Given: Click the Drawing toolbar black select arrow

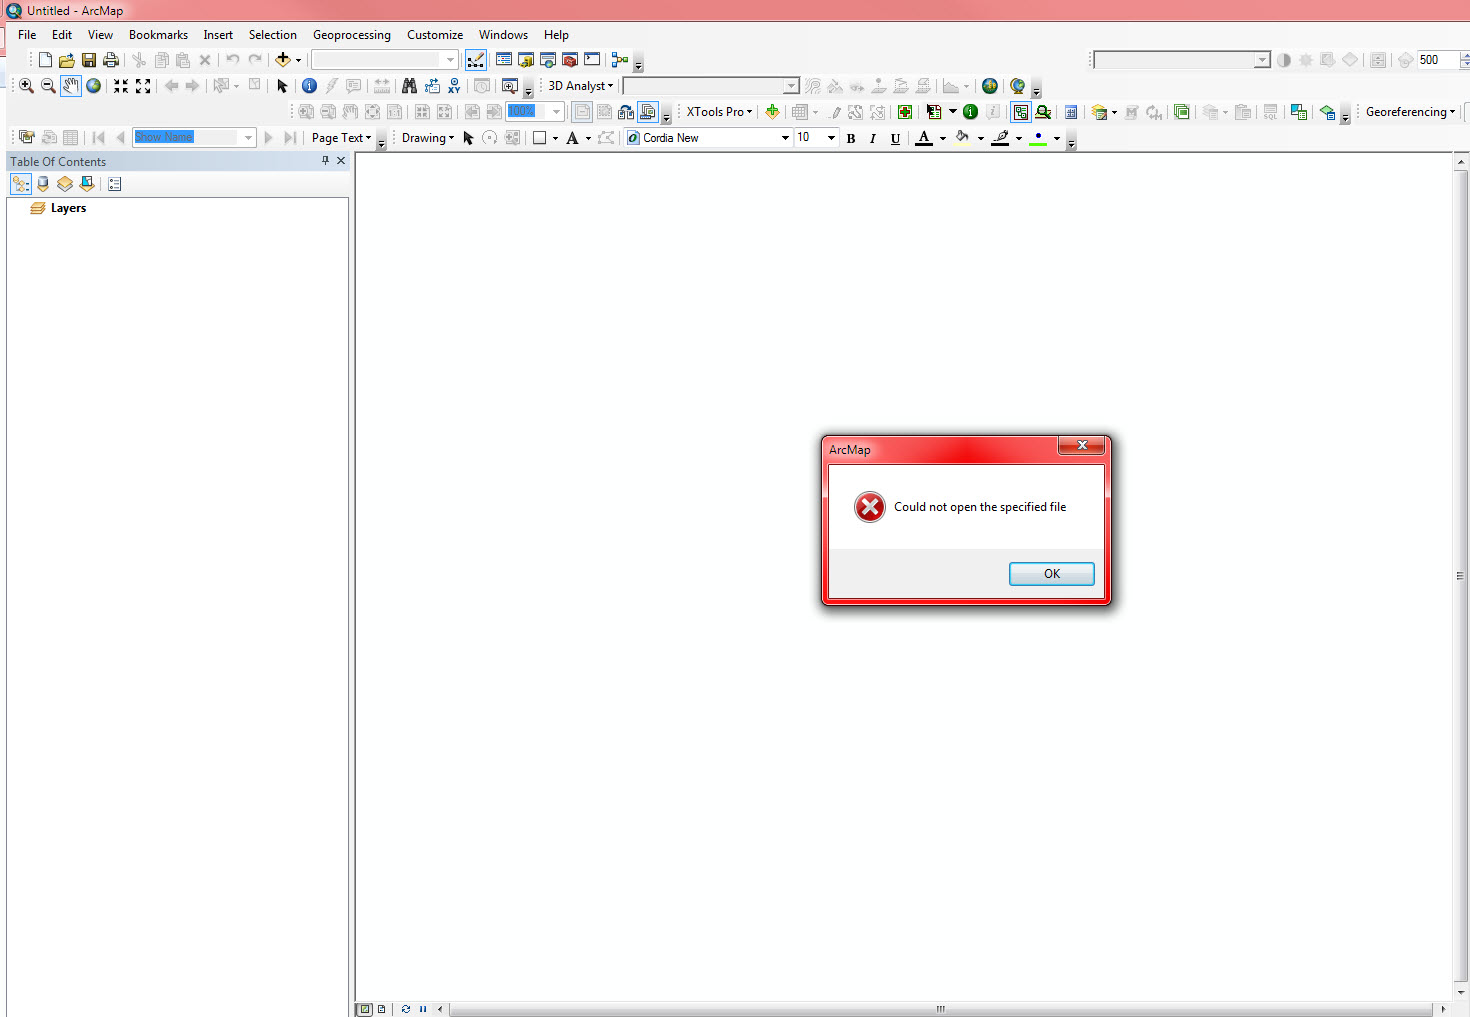Looking at the screenshot, I should click(x=468, y=138).
